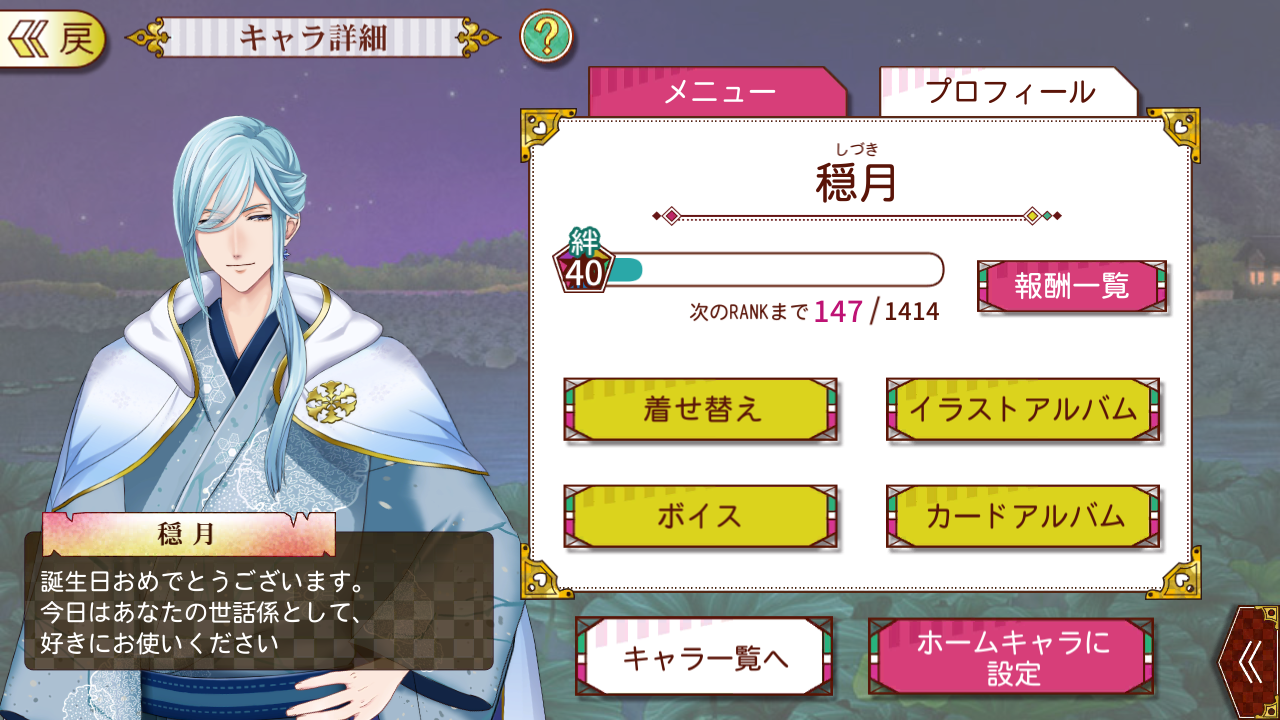Go back with the 戻 button

[52, 39]
